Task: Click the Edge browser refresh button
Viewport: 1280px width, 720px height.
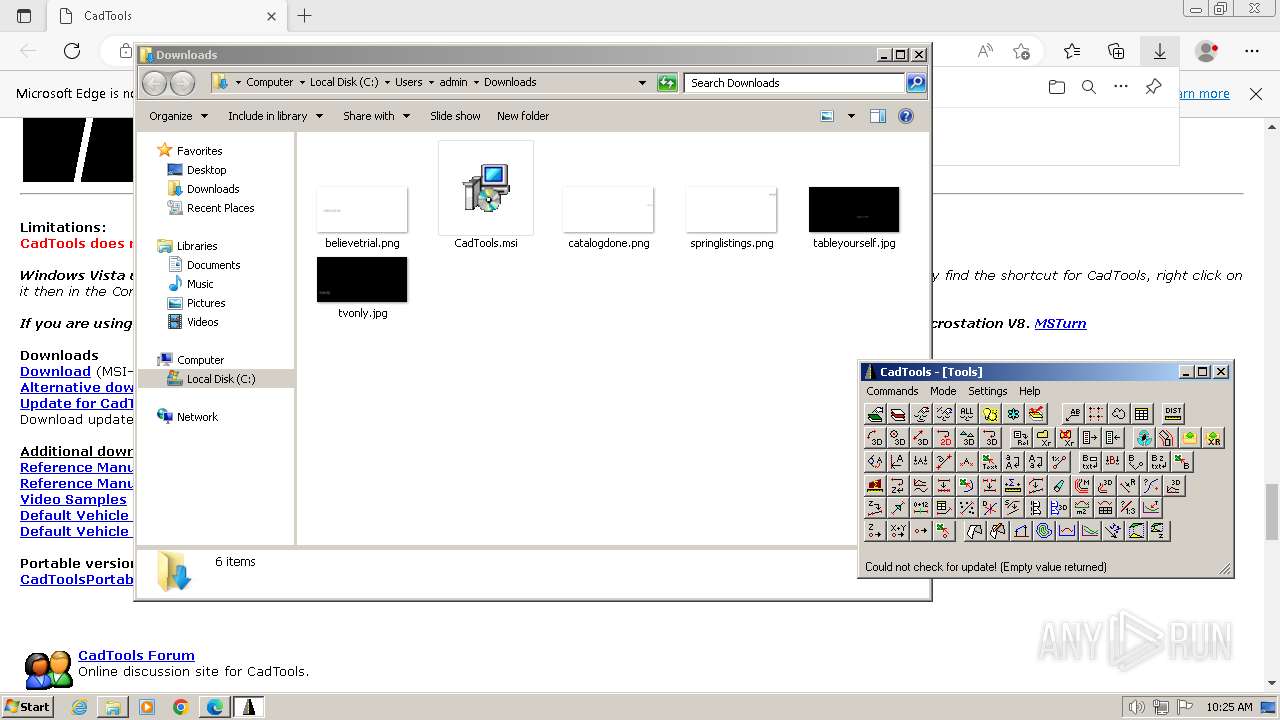Action: click(x=72, y=51)
